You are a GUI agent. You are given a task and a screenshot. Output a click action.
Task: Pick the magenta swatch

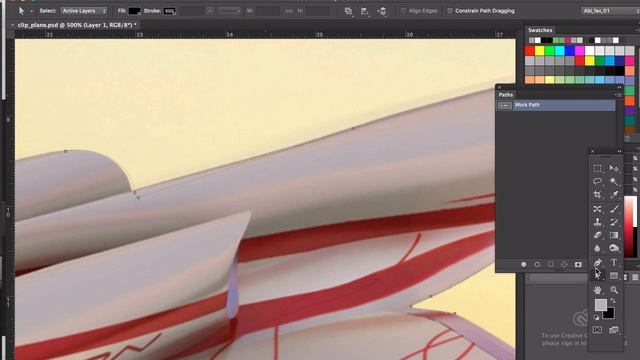[x=579, y=51]
